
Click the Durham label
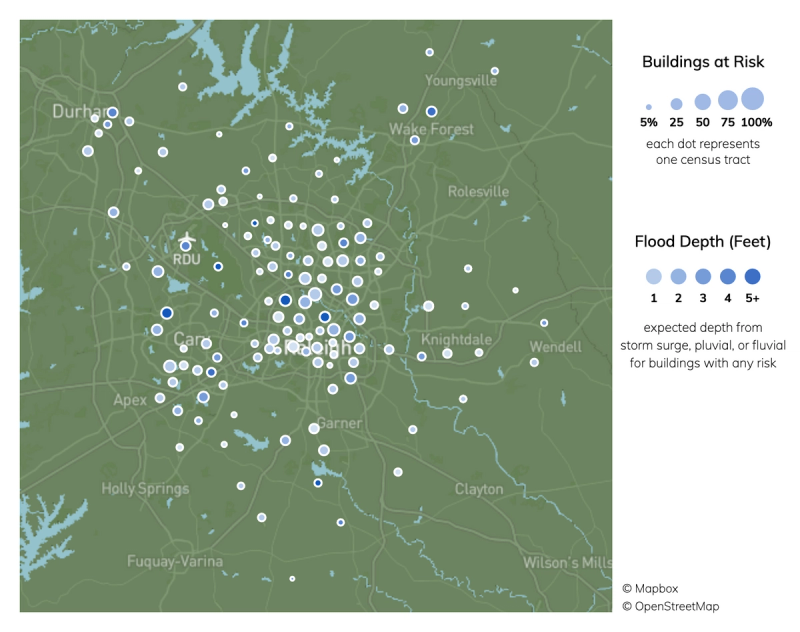pyautogui.click(x=82, y=110)
